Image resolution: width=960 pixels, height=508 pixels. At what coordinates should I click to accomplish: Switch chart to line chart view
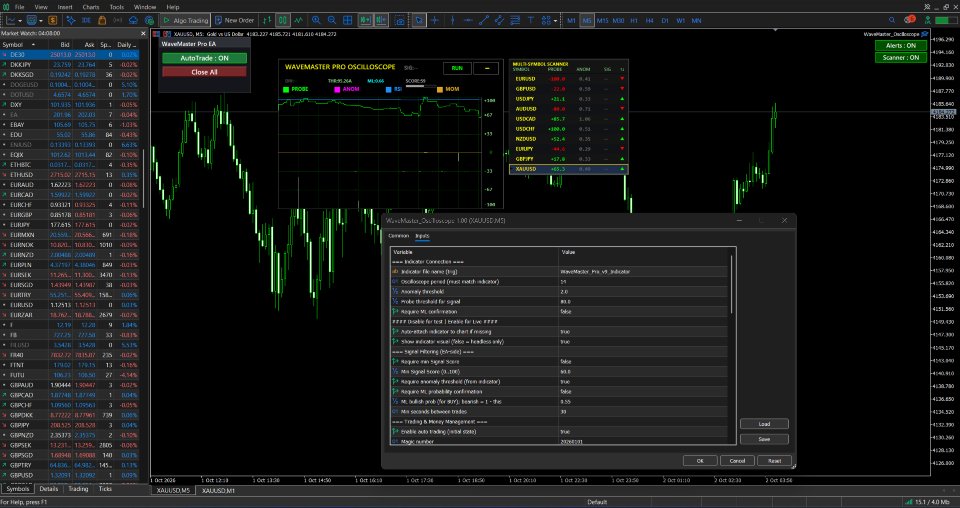(298, 20)
